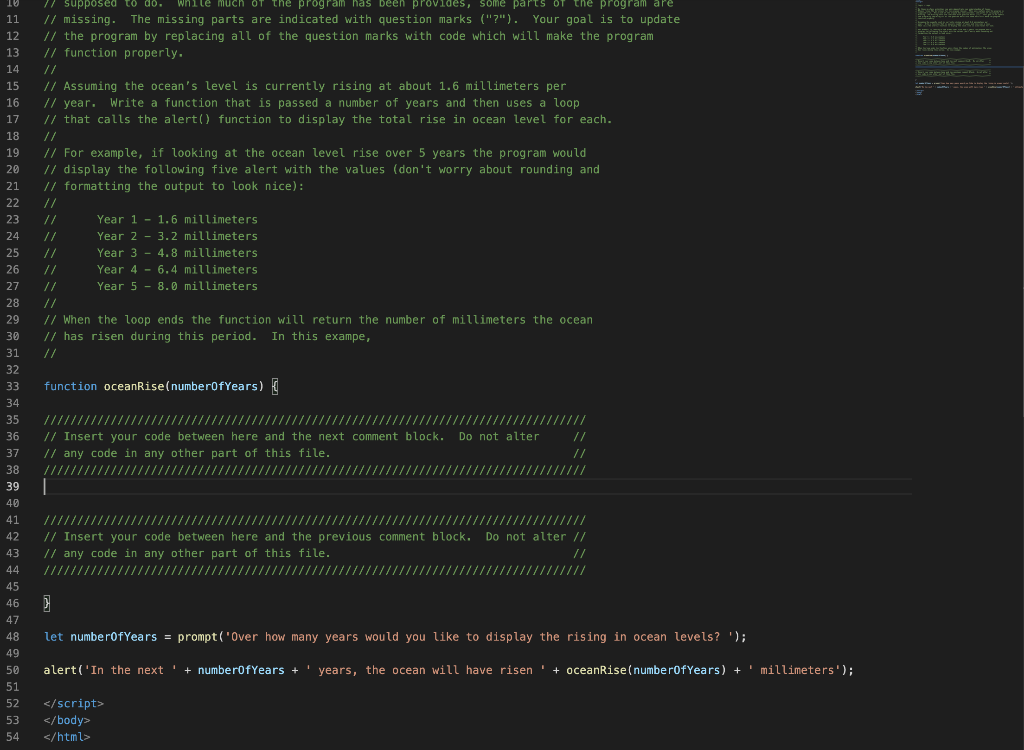The image size is (1024, 750).
Task: Click the 'formatting the output to look nice' comment
Action: tap(174, 186)
